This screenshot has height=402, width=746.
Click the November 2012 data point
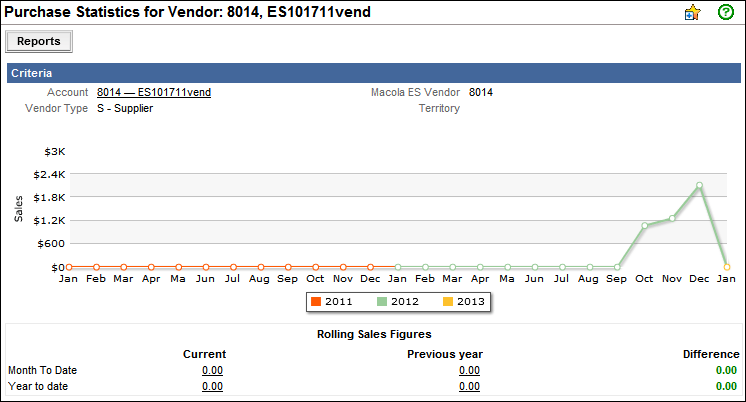672,218
